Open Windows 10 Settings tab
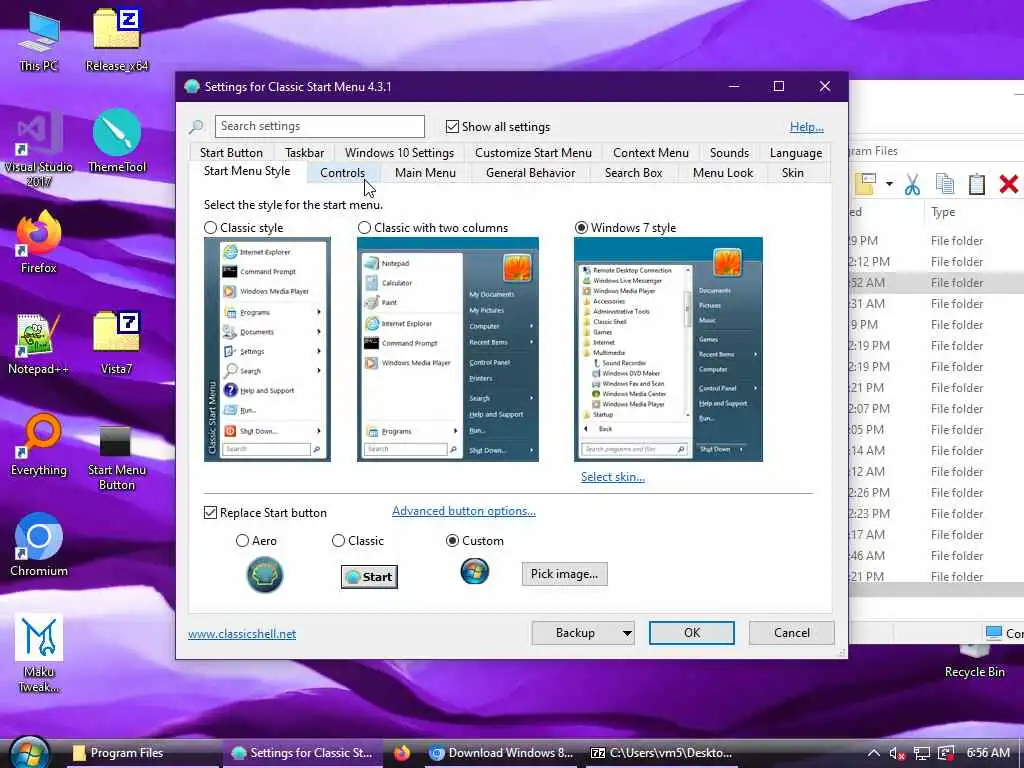Viewport: 1024px width, 768px height. point(399,153)
